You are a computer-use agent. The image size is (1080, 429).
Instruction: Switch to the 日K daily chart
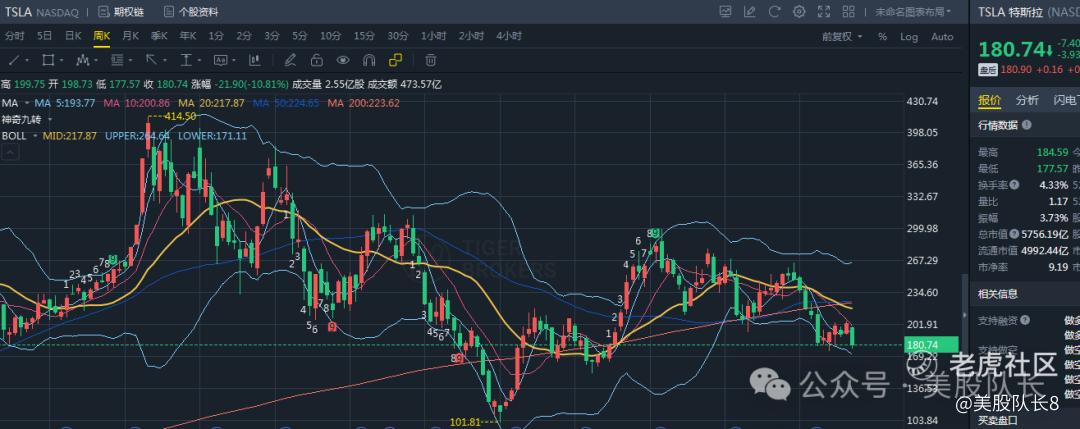click(x=73, y=36)
